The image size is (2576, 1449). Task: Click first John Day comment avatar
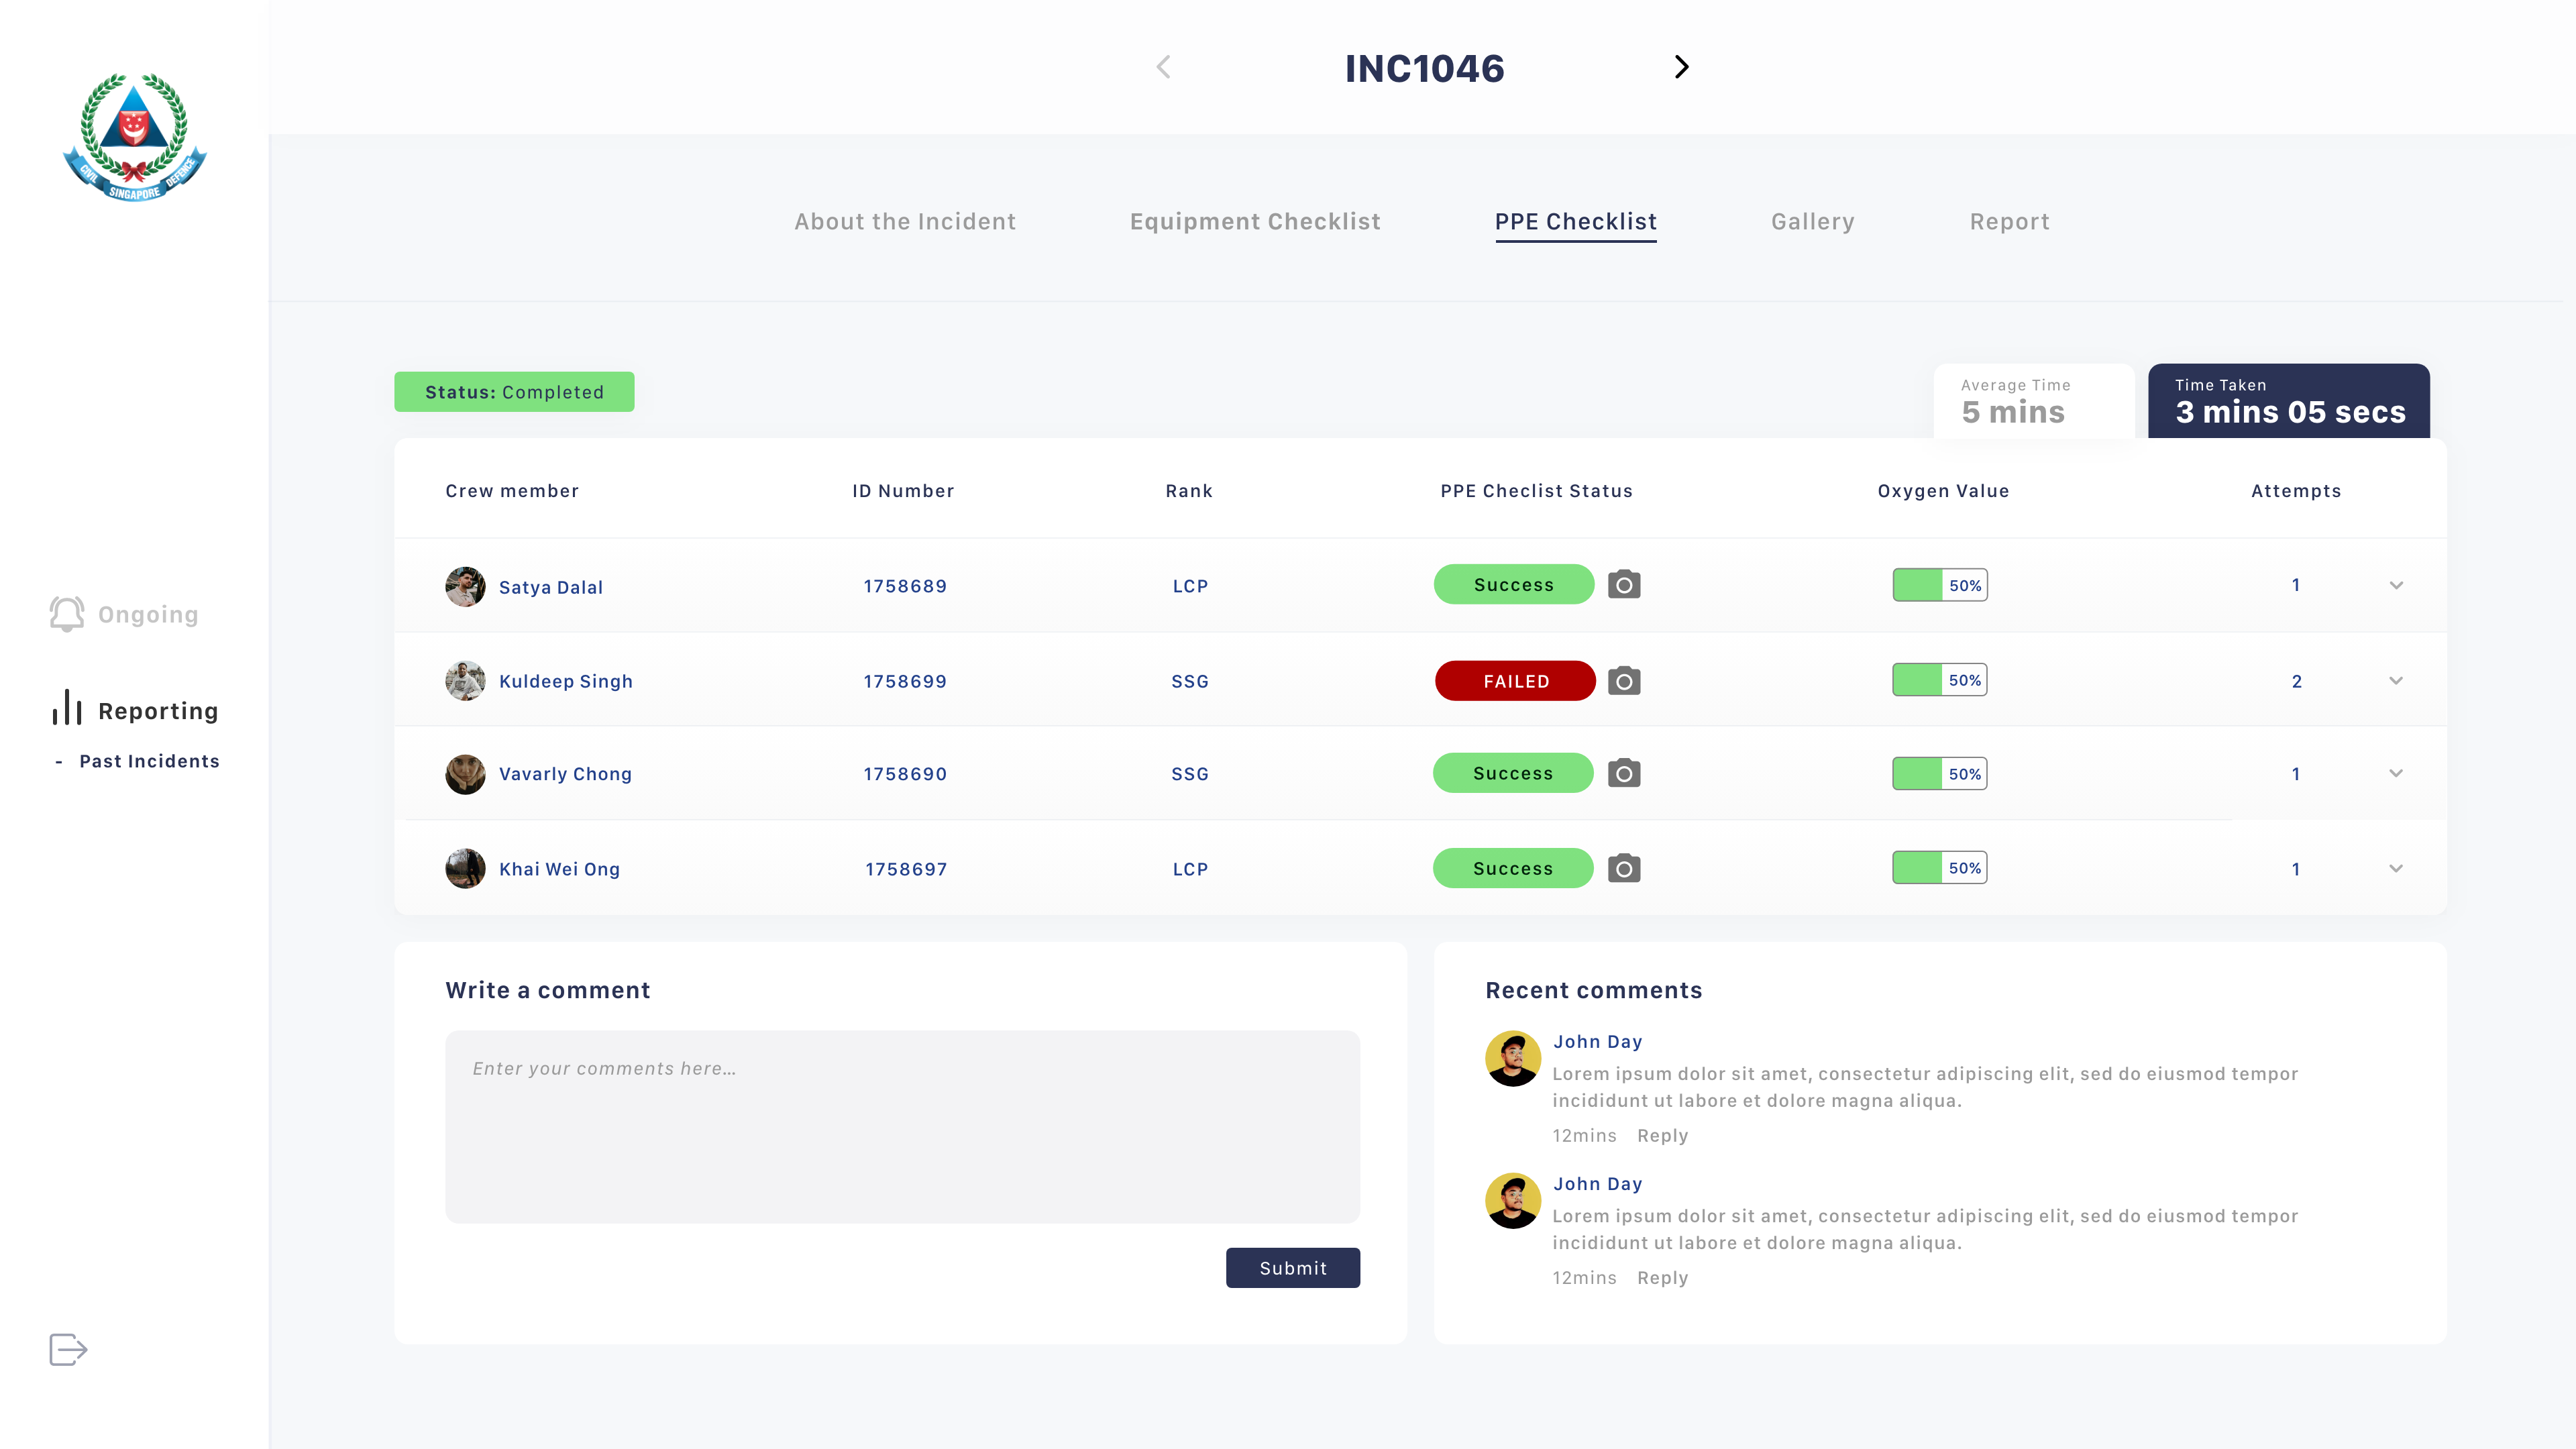pos(1513,1058)
